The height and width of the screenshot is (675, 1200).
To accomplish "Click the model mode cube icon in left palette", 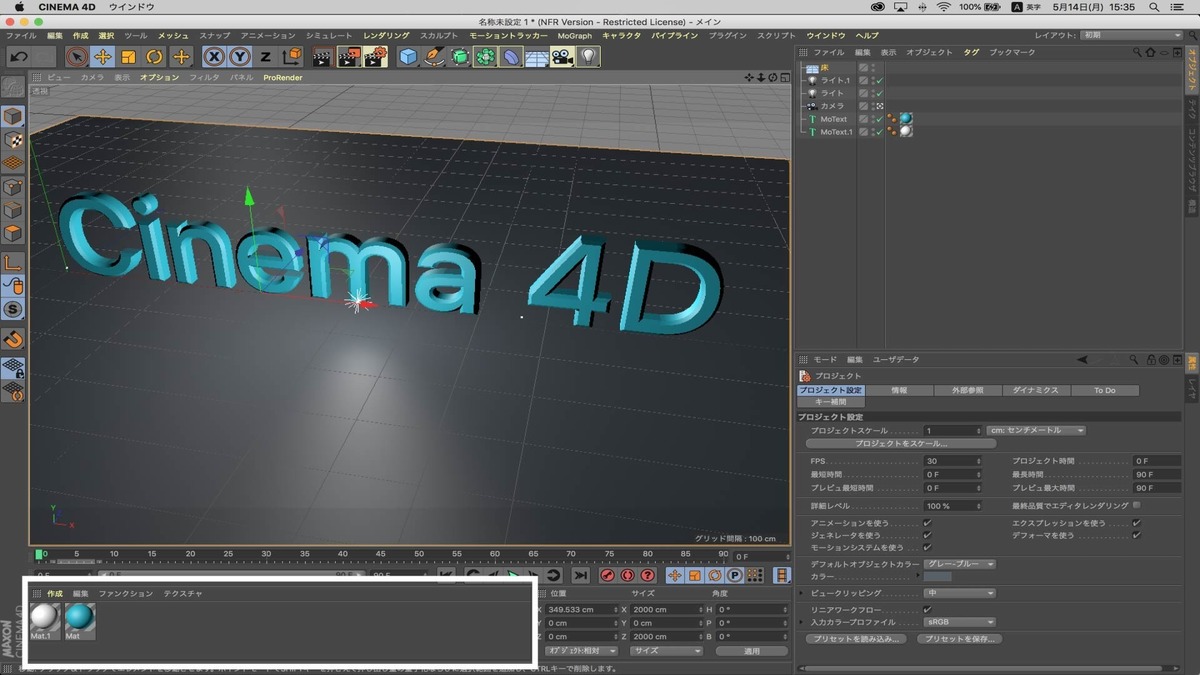I will (13, 117).
